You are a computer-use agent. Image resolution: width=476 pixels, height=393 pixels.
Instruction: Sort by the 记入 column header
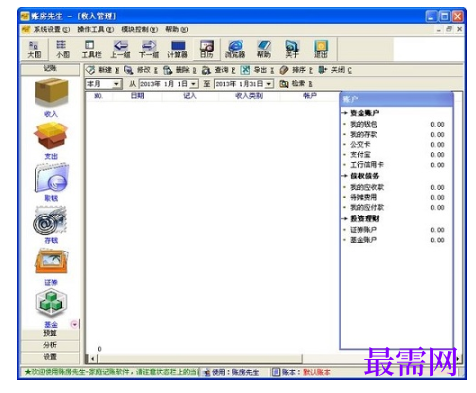190,96
